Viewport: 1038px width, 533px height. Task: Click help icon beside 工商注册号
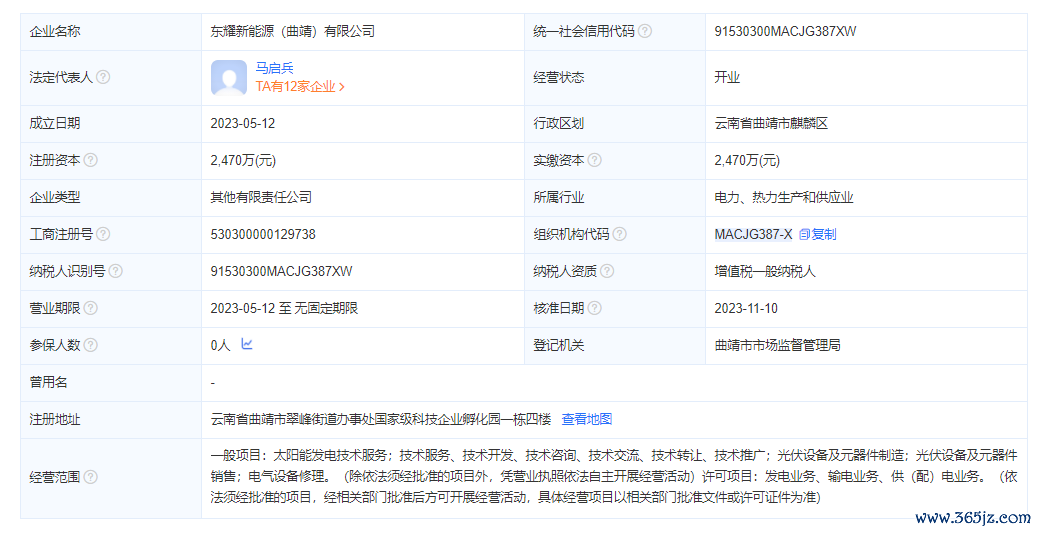pyautogui.click(x=103, y=234)
